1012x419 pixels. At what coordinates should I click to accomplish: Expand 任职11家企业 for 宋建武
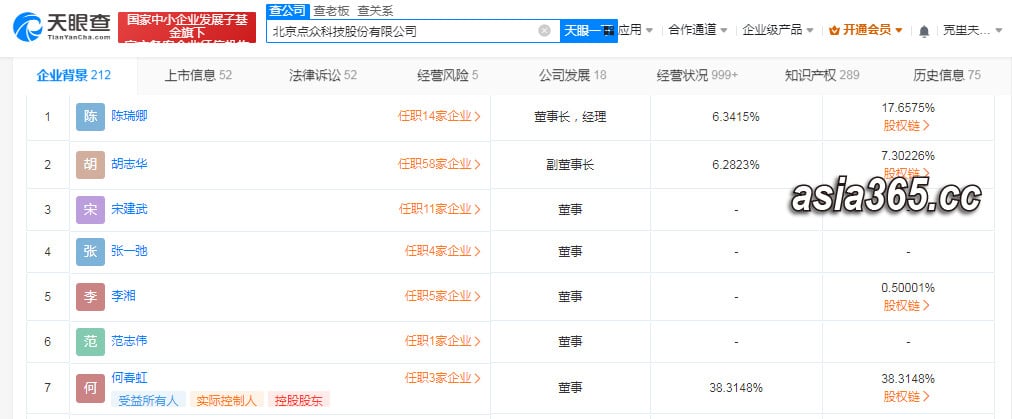[440, 209]
